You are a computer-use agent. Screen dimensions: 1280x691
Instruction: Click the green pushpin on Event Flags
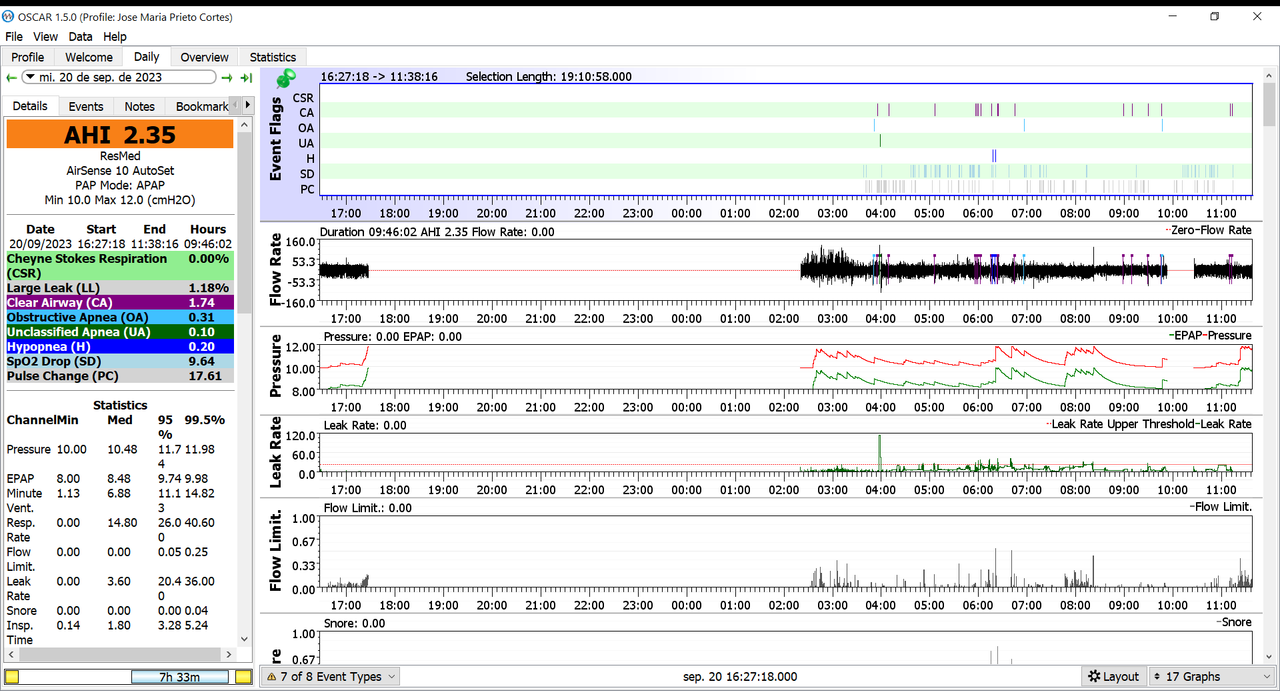point(286,78)
